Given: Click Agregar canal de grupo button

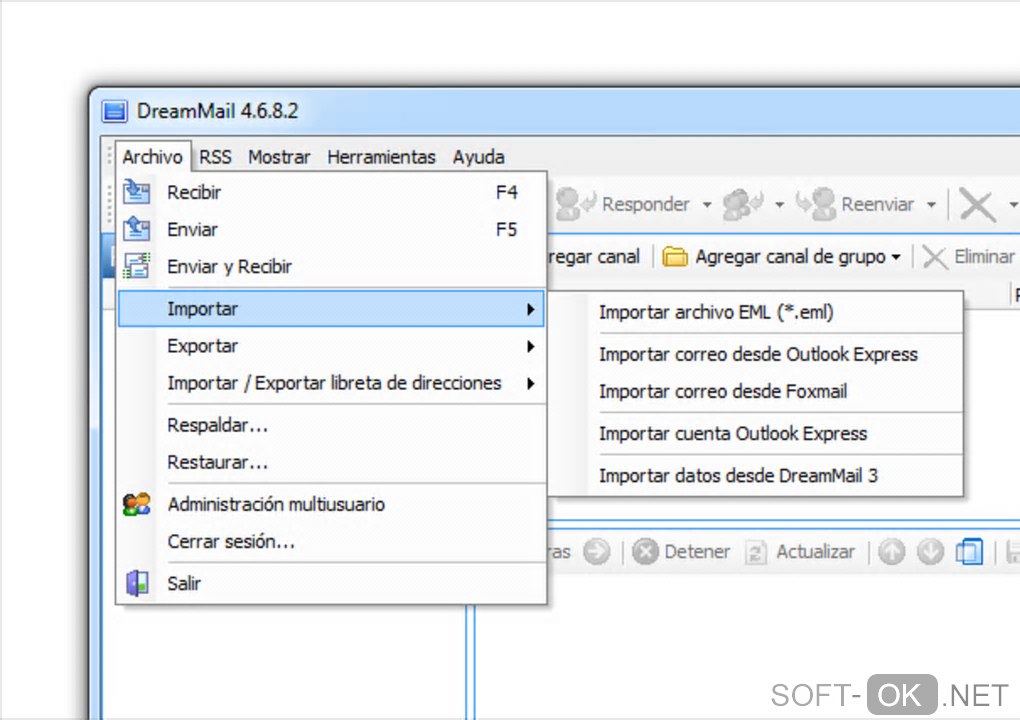Looking at the screenshot, I should click(x=782, y=257).
